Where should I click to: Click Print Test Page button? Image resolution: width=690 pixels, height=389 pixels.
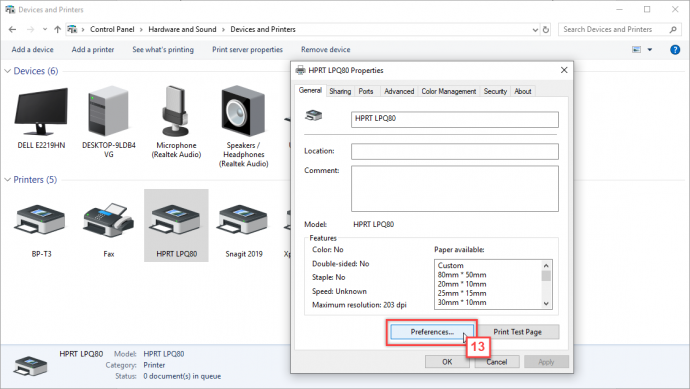(518, 332)
